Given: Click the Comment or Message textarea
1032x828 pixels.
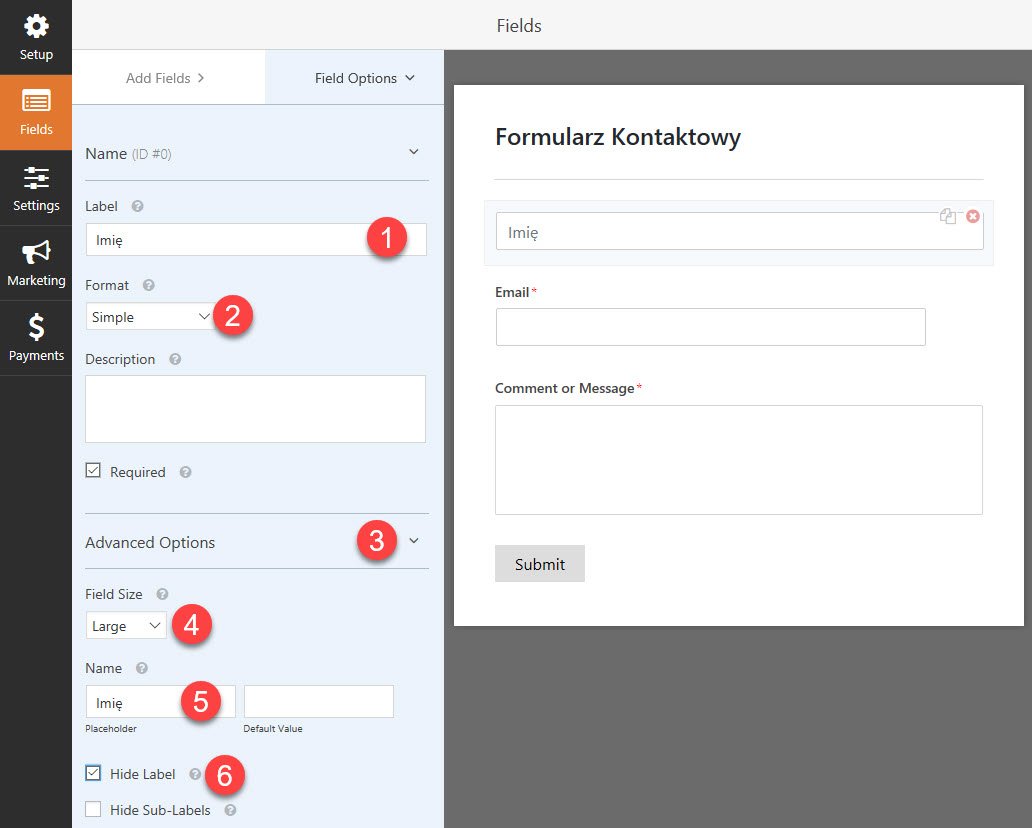Looking at the screenshot, I should [738, 460].
